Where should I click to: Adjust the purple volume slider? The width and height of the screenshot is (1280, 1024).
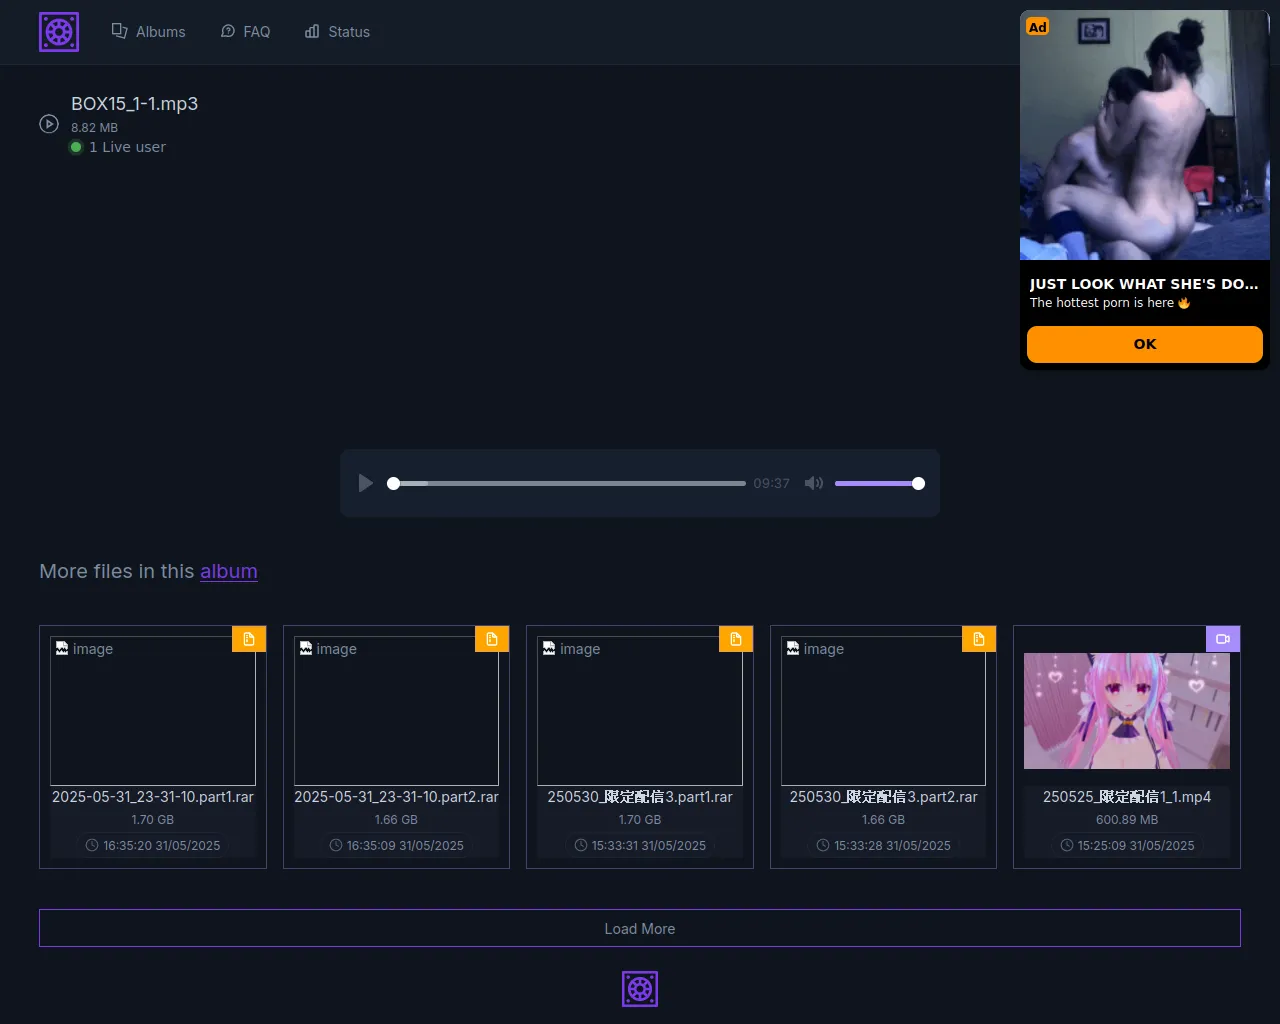[878, 483]
